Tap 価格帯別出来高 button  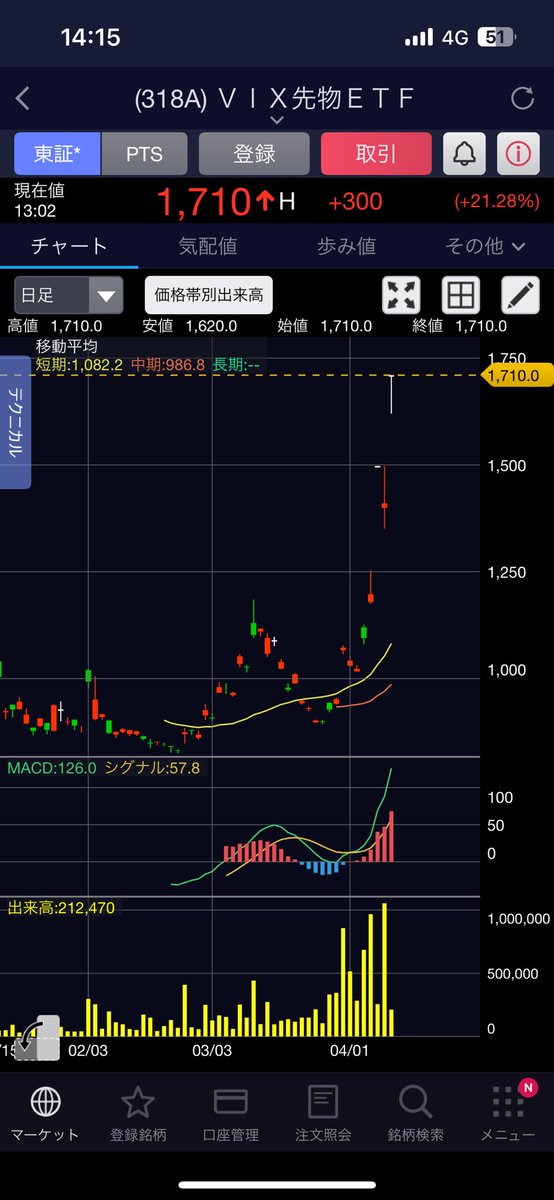[x=209, y=295]
